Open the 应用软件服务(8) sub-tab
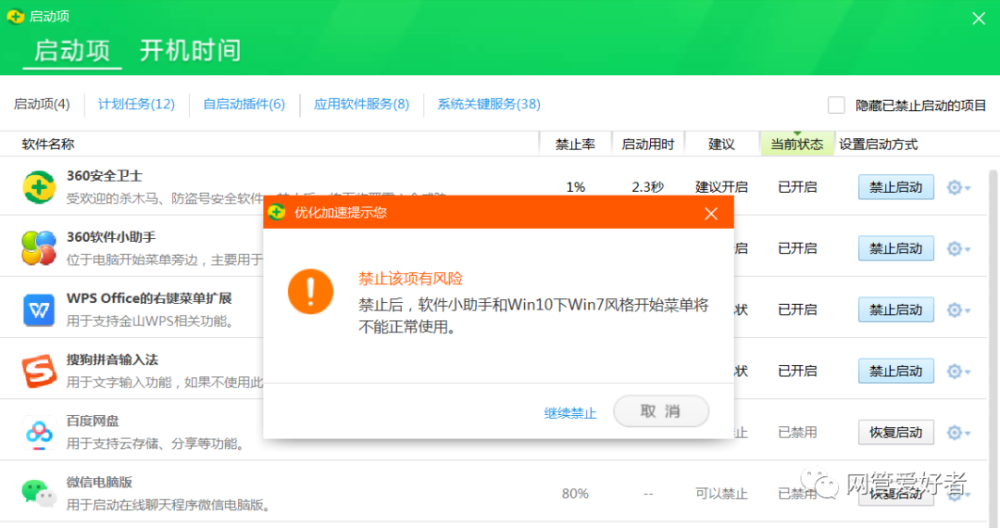 pyautogui.click(x=361, y=104)
